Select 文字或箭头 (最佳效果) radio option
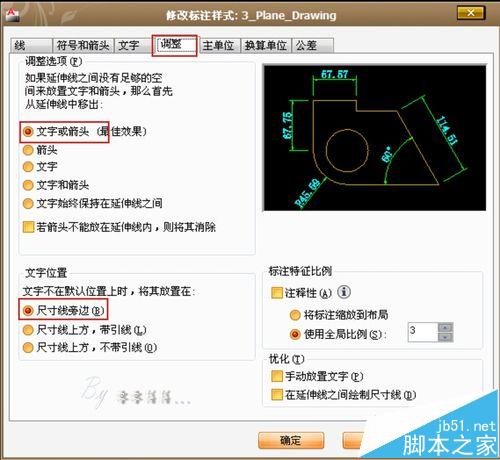This screenshot has height=460, width=500. pos(28,132)
